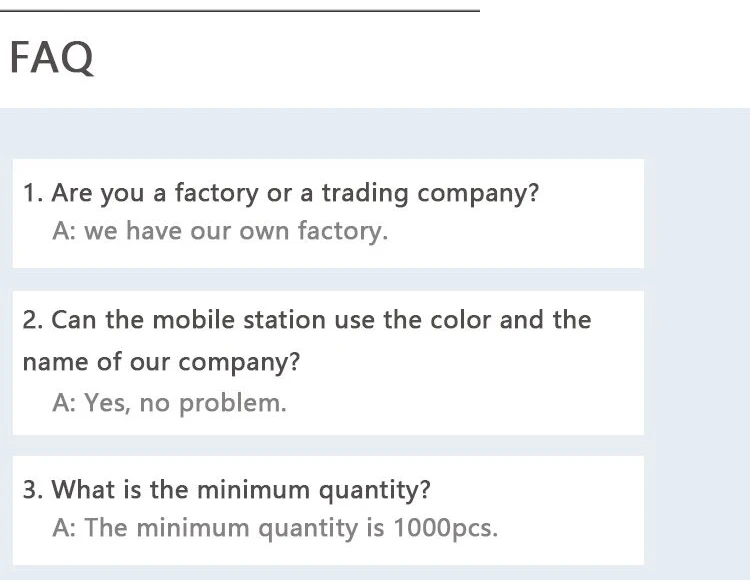Click the "A:" label in the second answer
Screen dimensions: 750x580
click(x=65, y=403)
